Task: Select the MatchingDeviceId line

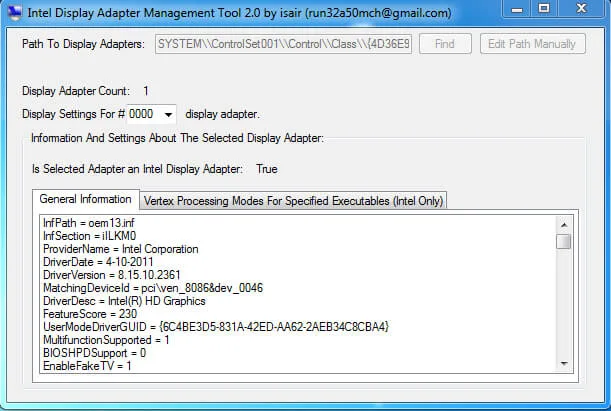Action: point(153,288)
